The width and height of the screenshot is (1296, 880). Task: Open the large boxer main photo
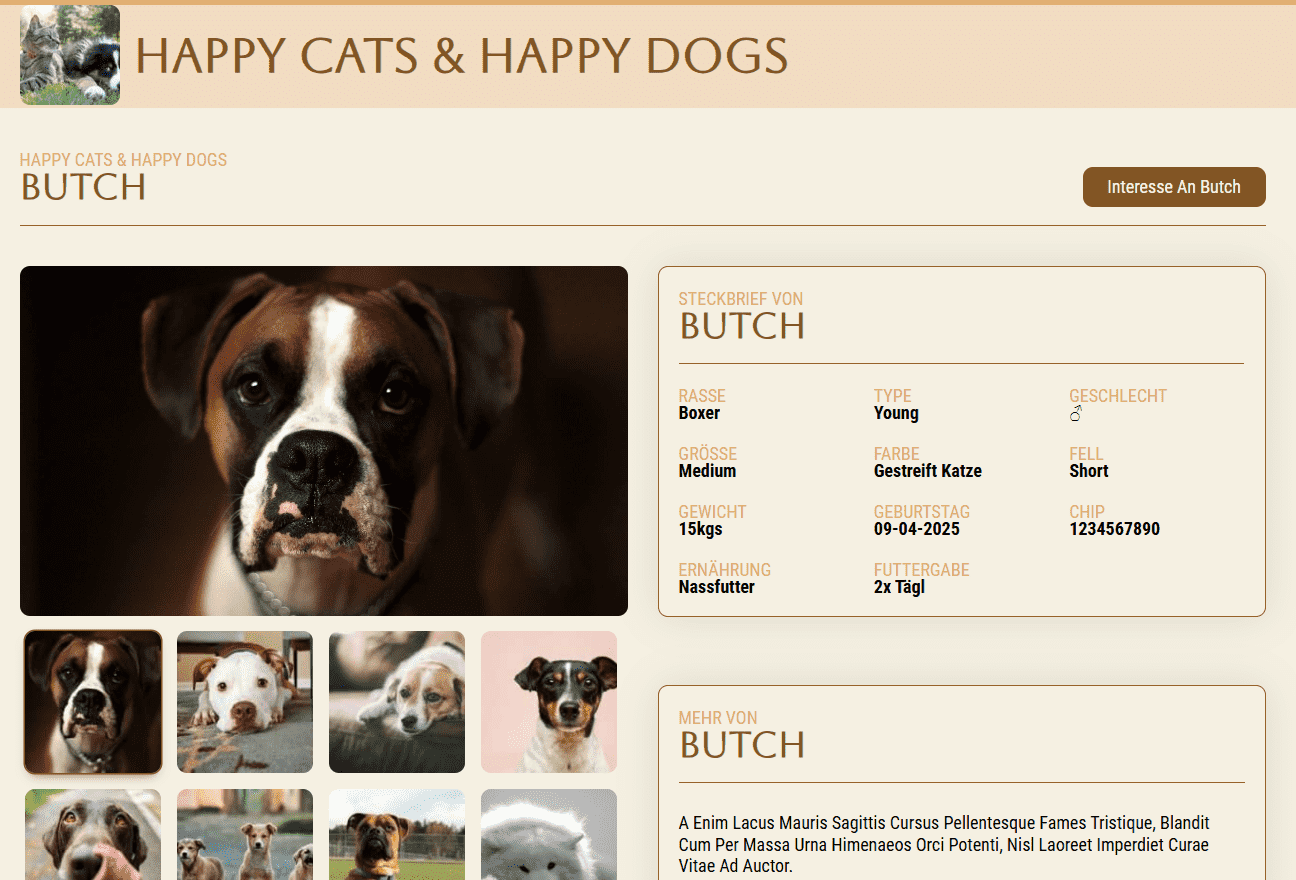click(324, 440)
